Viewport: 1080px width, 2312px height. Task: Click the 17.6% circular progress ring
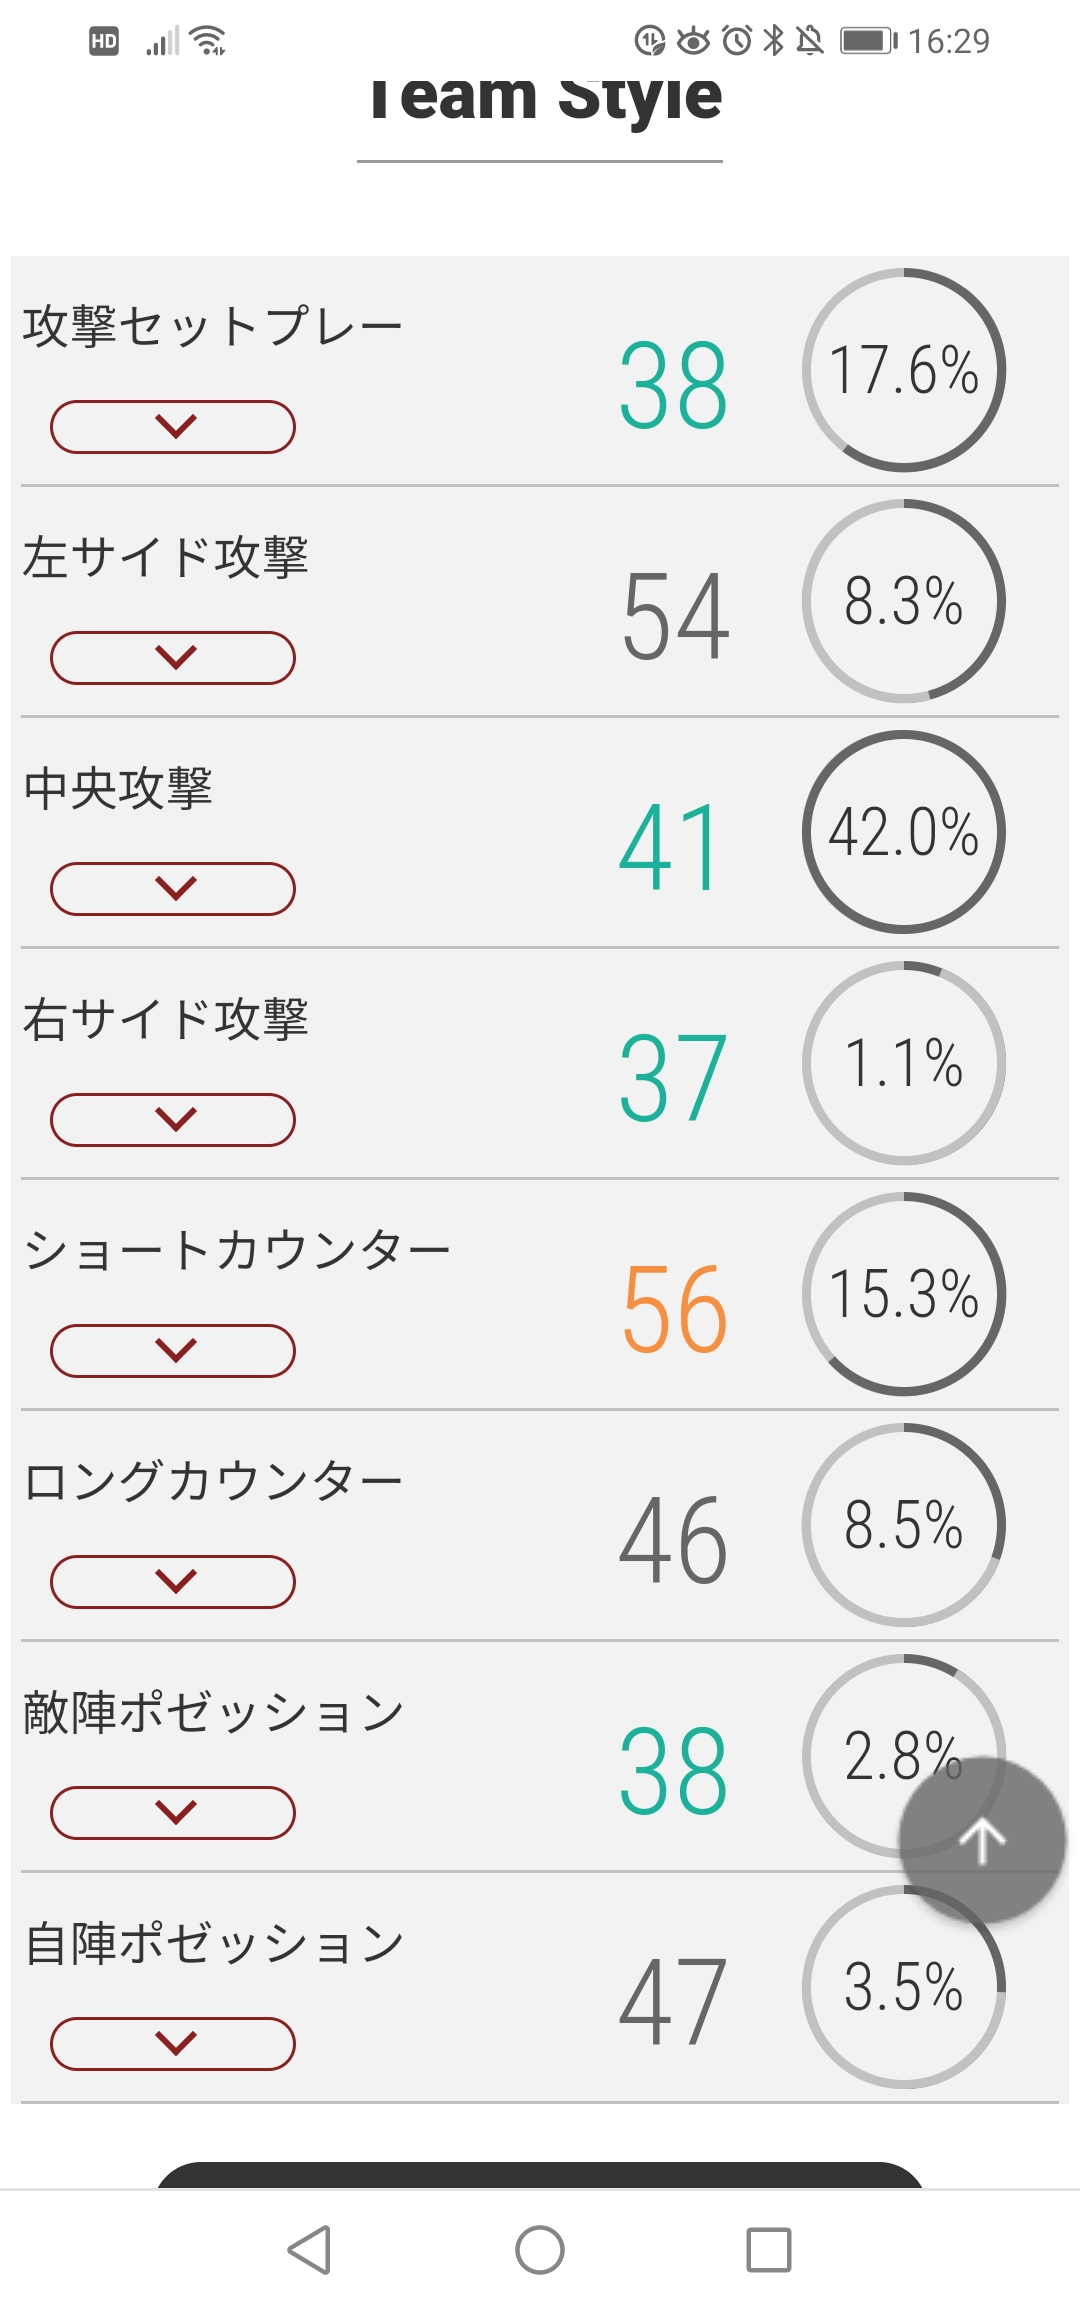tap(903, 370)
